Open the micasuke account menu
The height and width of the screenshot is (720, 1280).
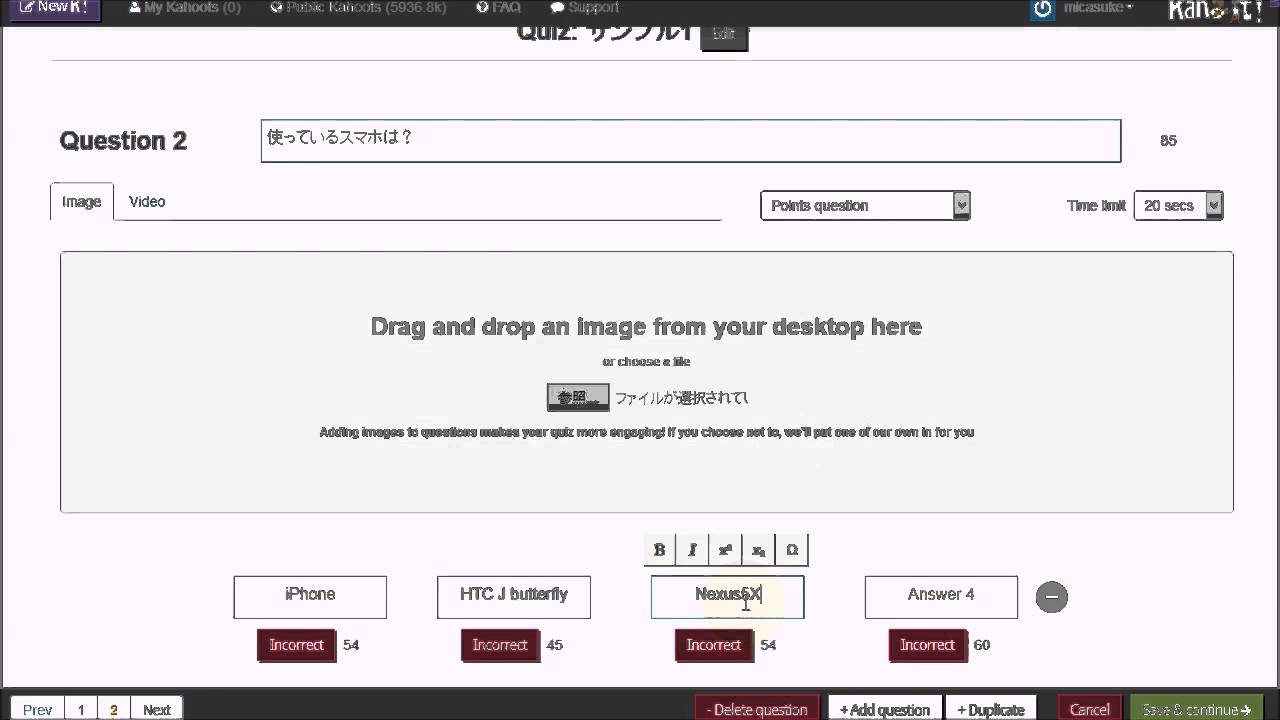[x=1098, y=8]
